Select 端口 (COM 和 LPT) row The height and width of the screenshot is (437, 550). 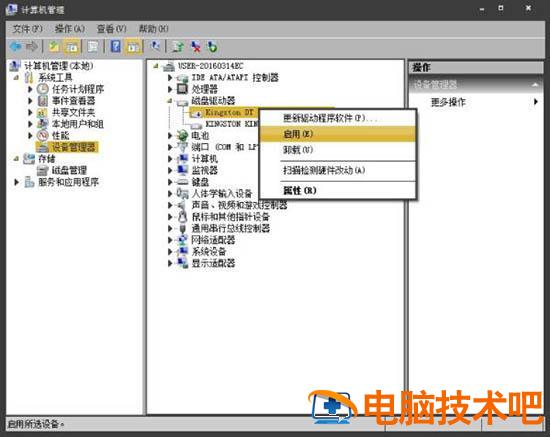click(224, 147)
